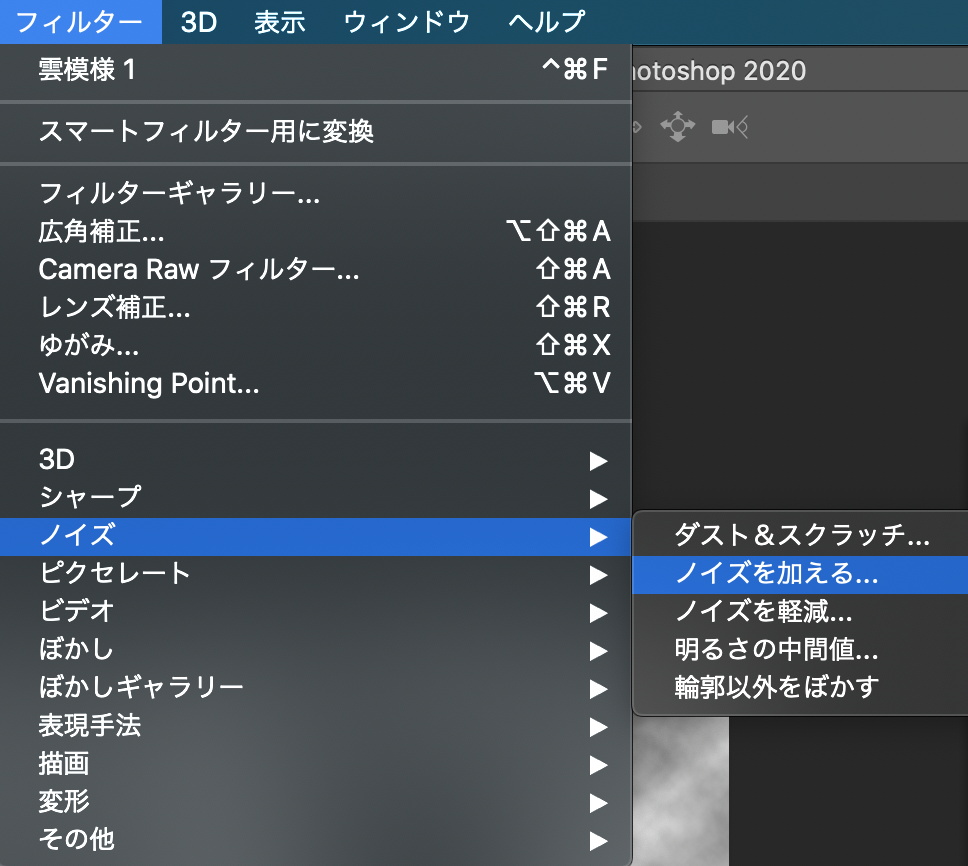Expand the シャープ submenu

[x=315, y=498]
